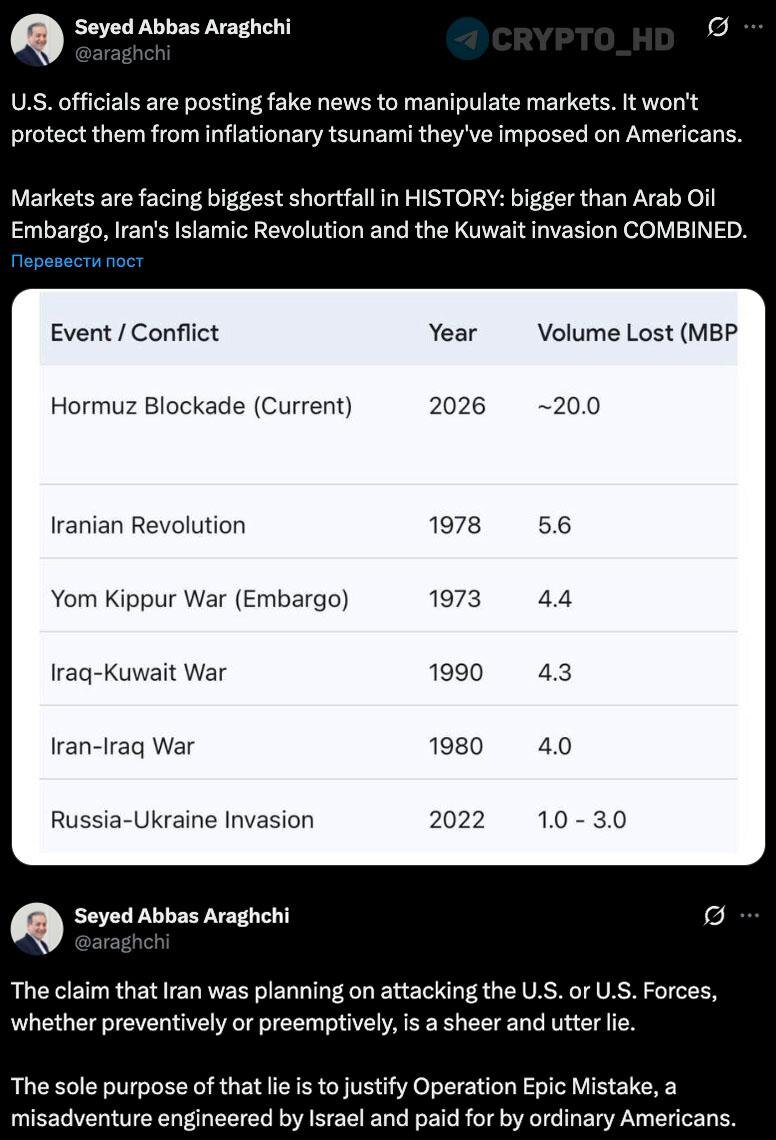This screenshot has height=1140, width=776.
Task: Open the three-dot menu on the second post
Action: click(749, 915)
